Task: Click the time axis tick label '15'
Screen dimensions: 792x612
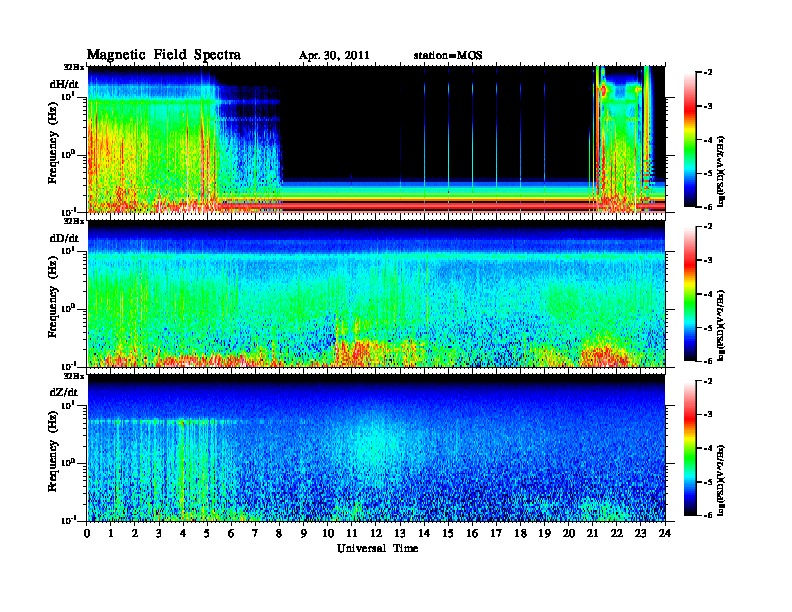Action: click(x=448, y=533)
